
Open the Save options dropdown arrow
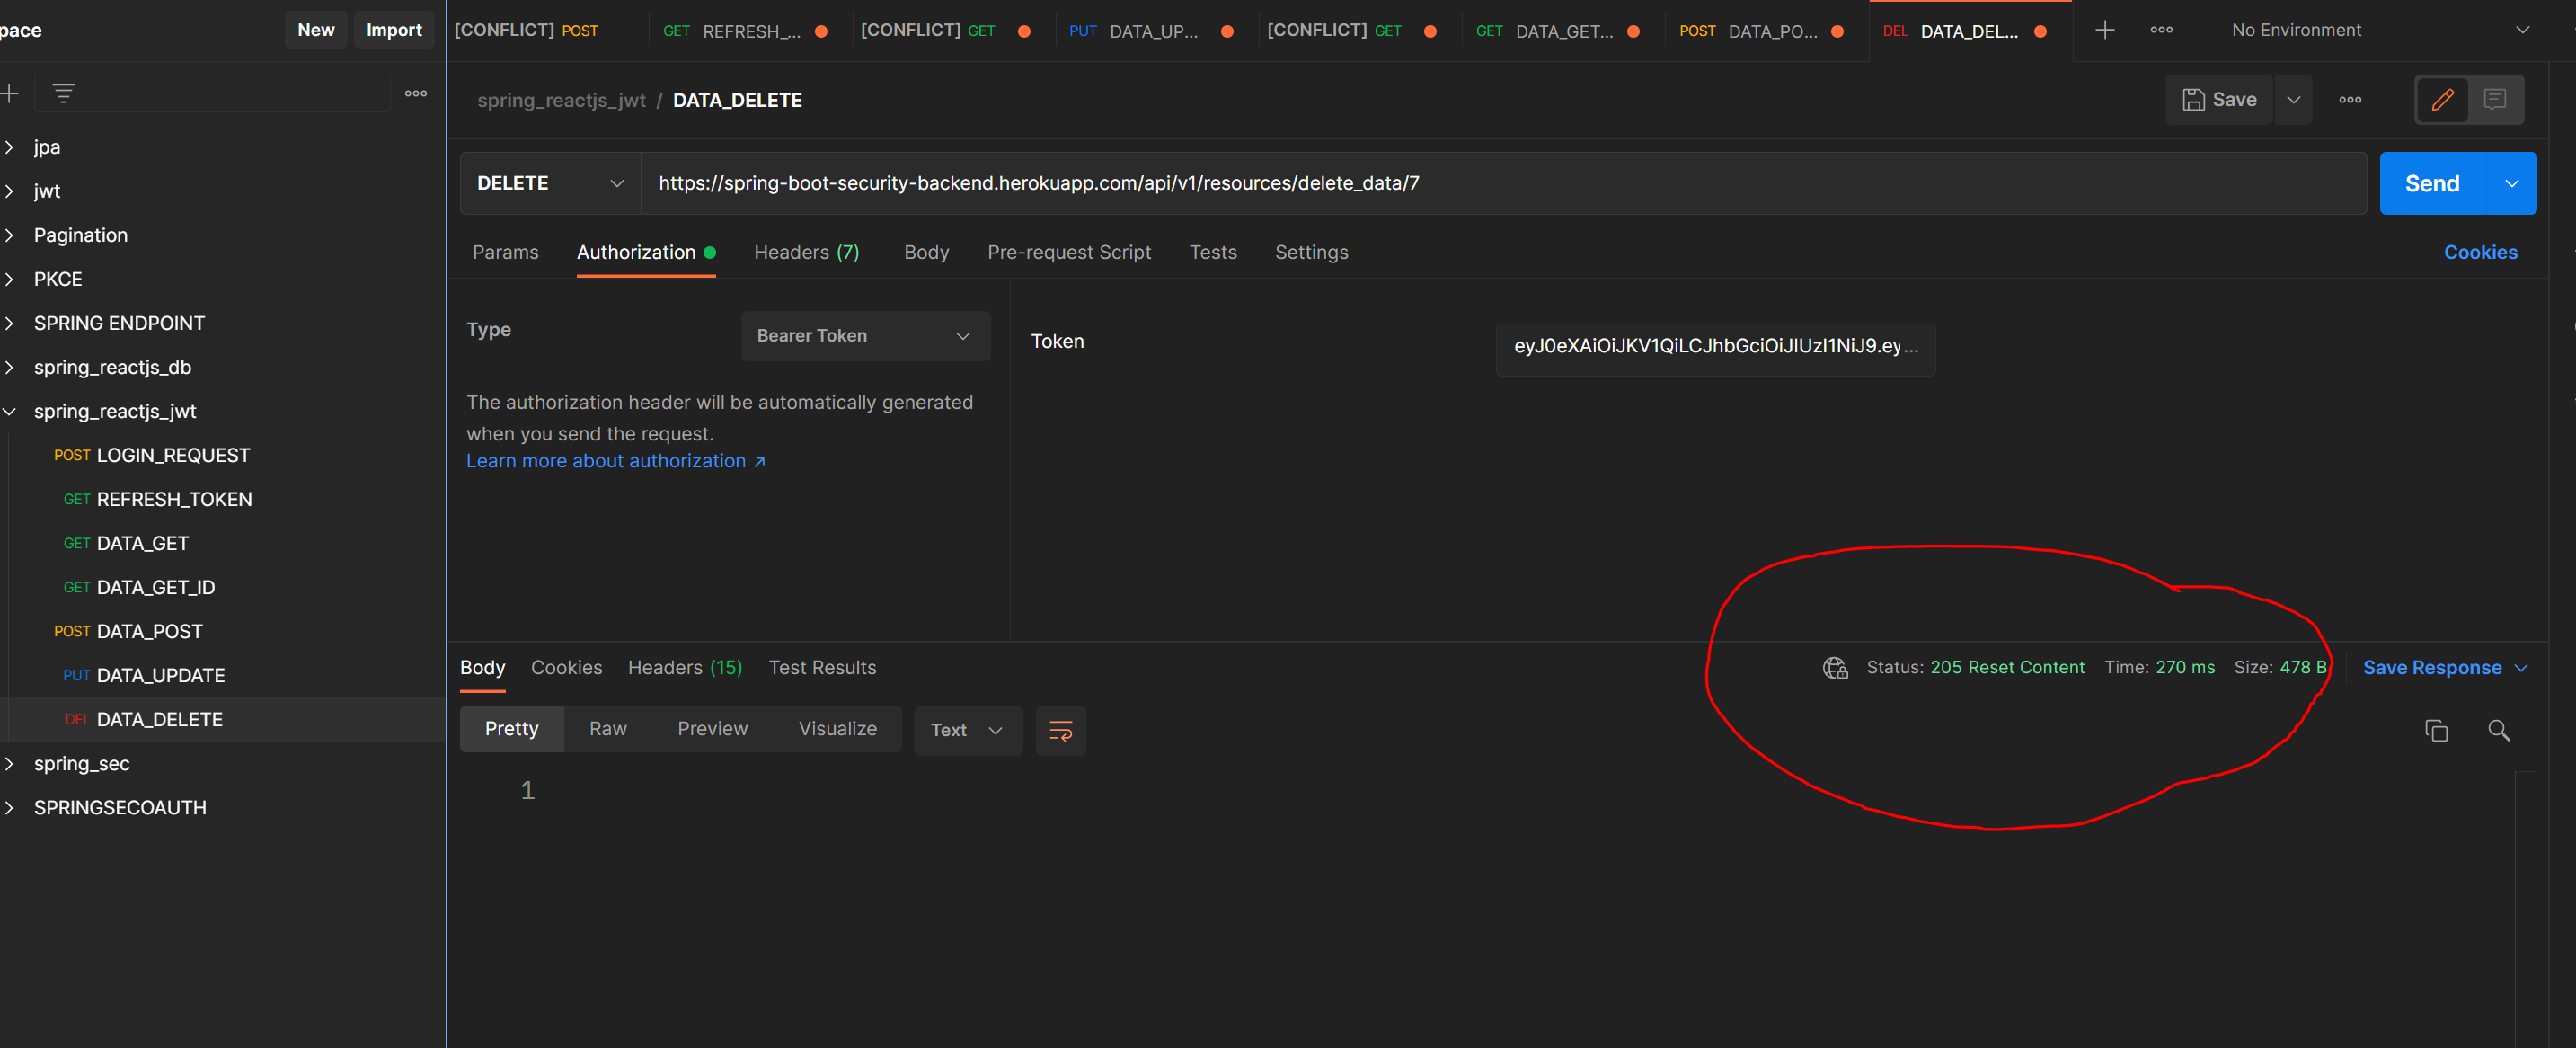[2294, 100]
